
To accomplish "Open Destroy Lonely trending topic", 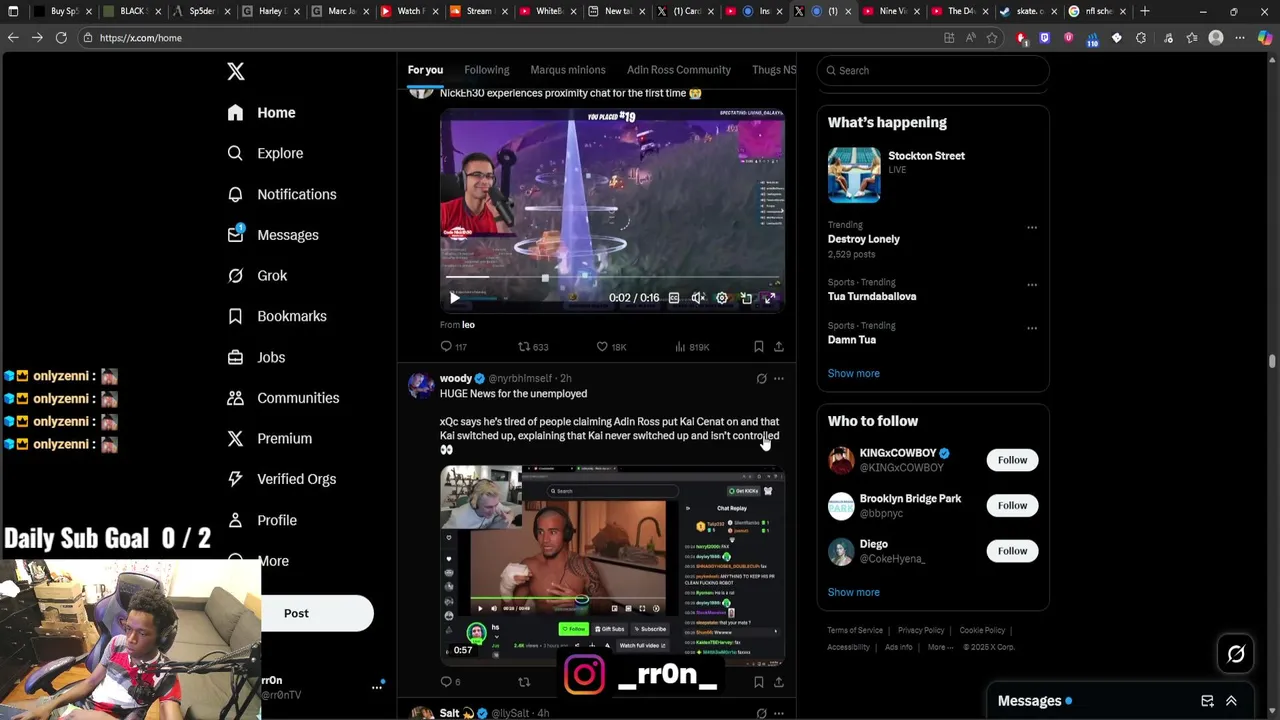I will click(x=864, y=239).
